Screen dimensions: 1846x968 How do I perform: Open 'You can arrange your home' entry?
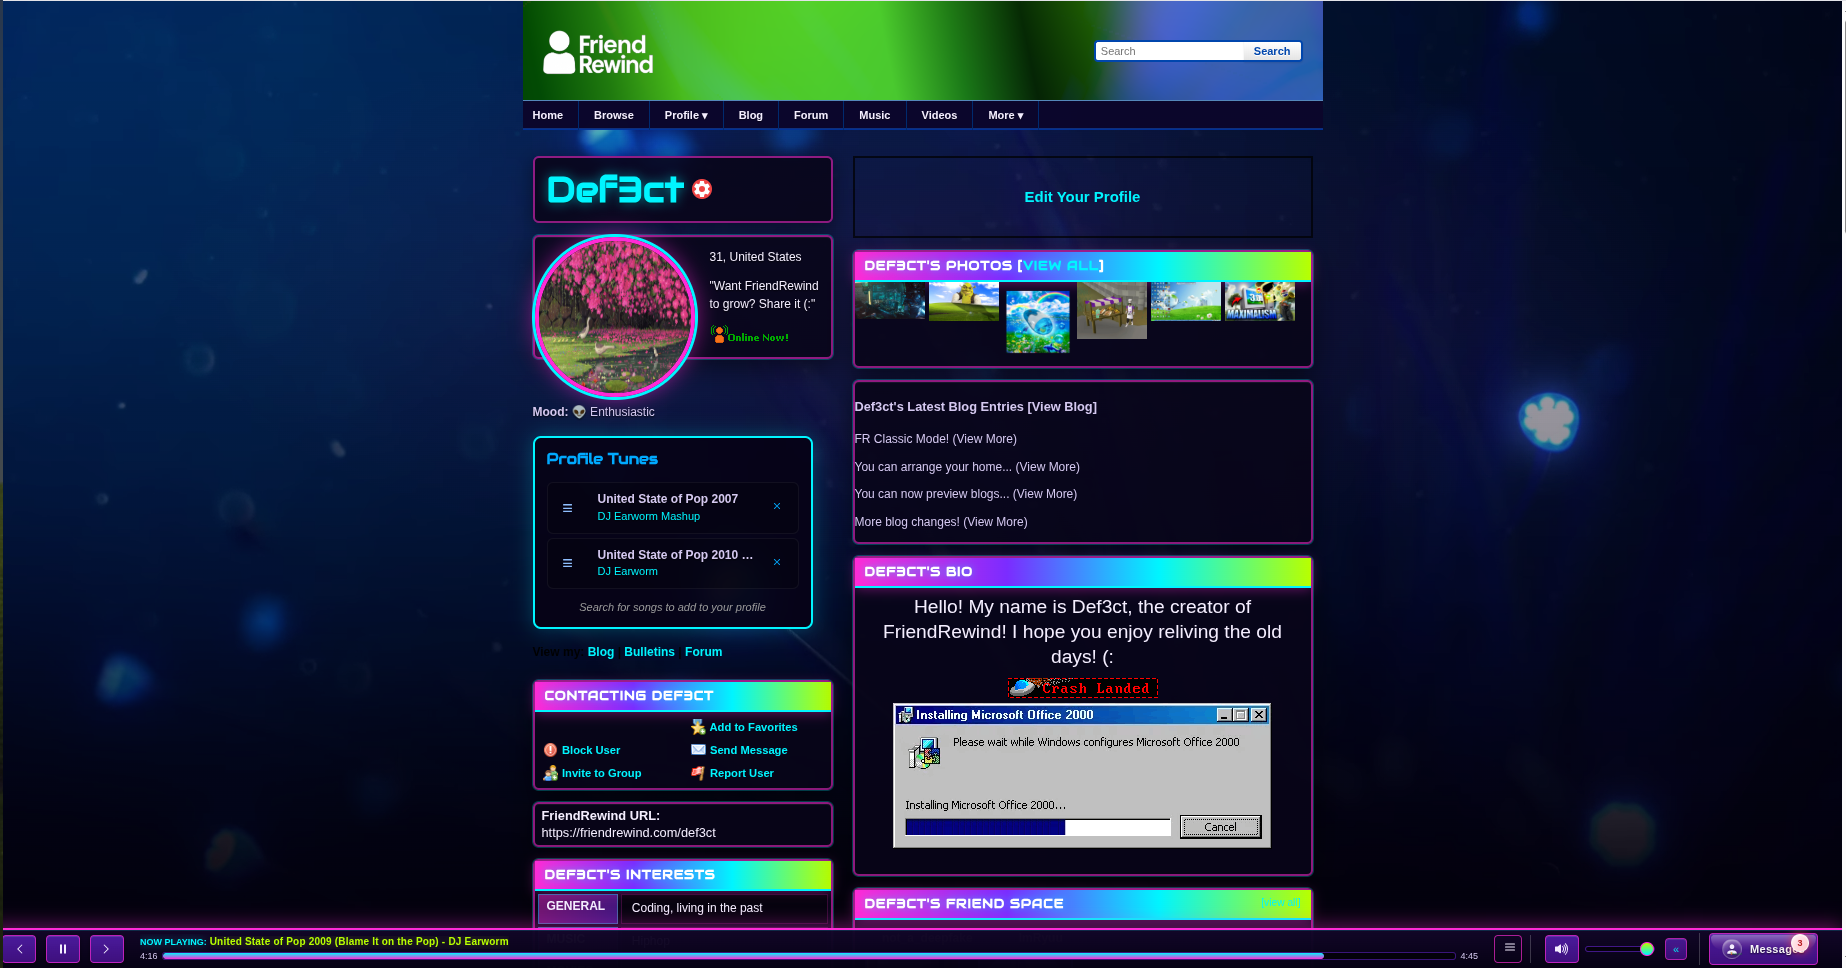pos(967,467)
